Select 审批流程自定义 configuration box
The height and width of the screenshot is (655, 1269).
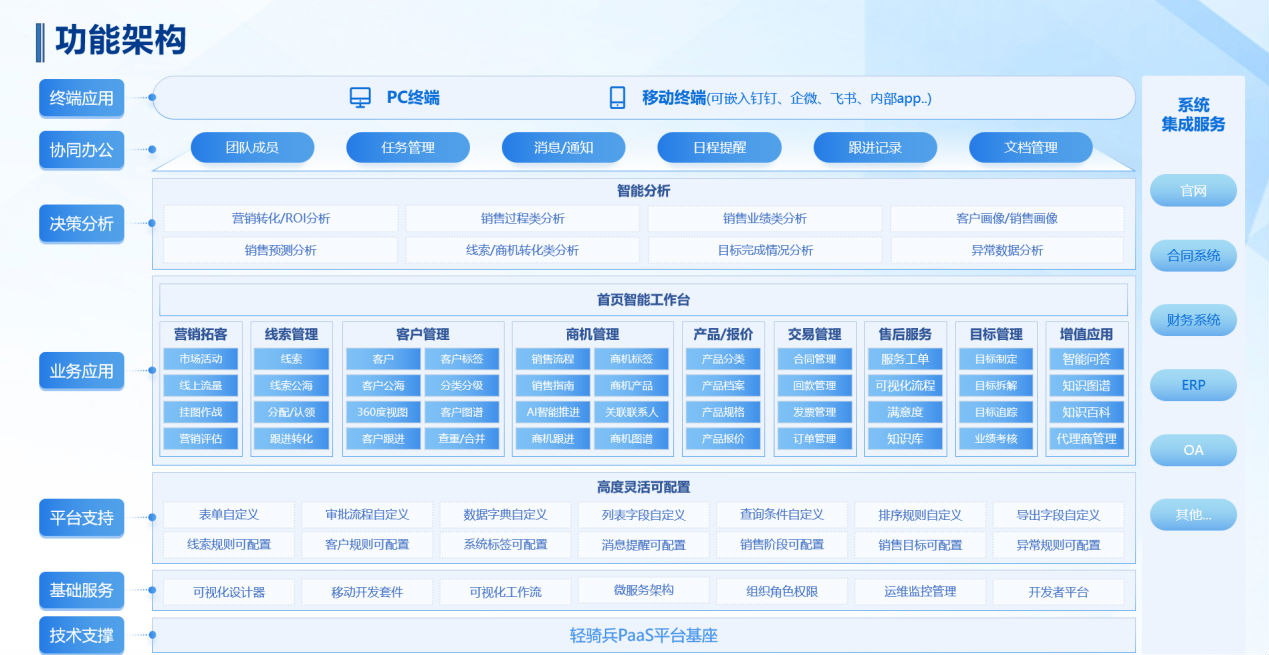pos(367,515)
